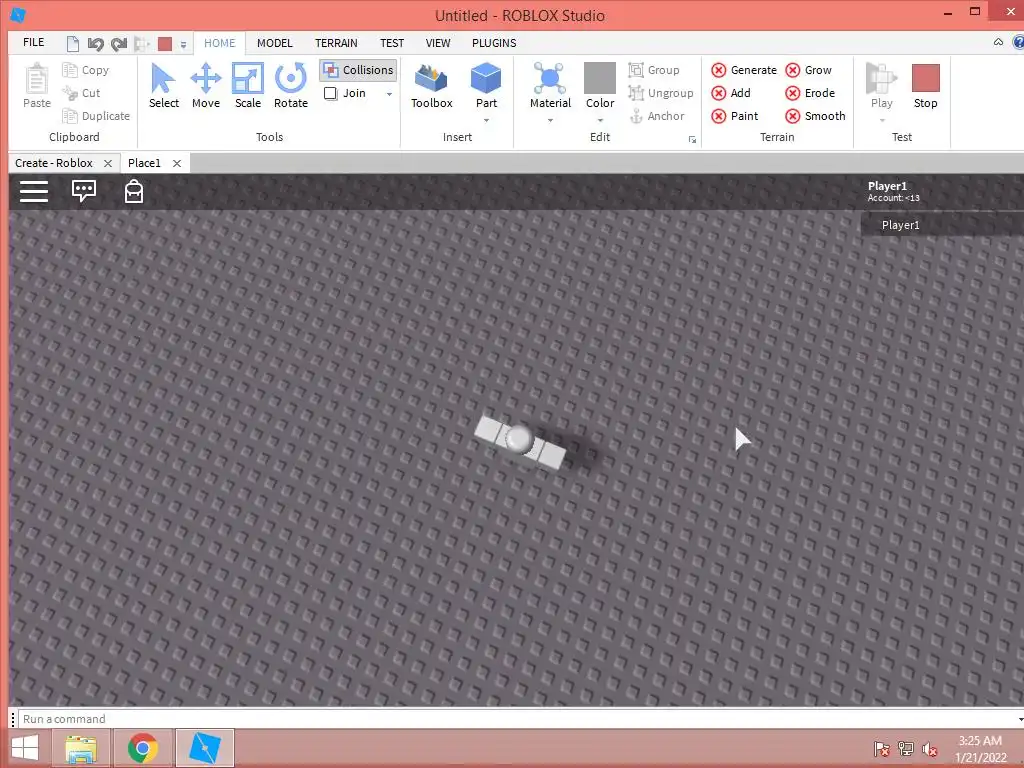
Task: Switch to the Create - Roblox document tab
Action: pos(54,163)
